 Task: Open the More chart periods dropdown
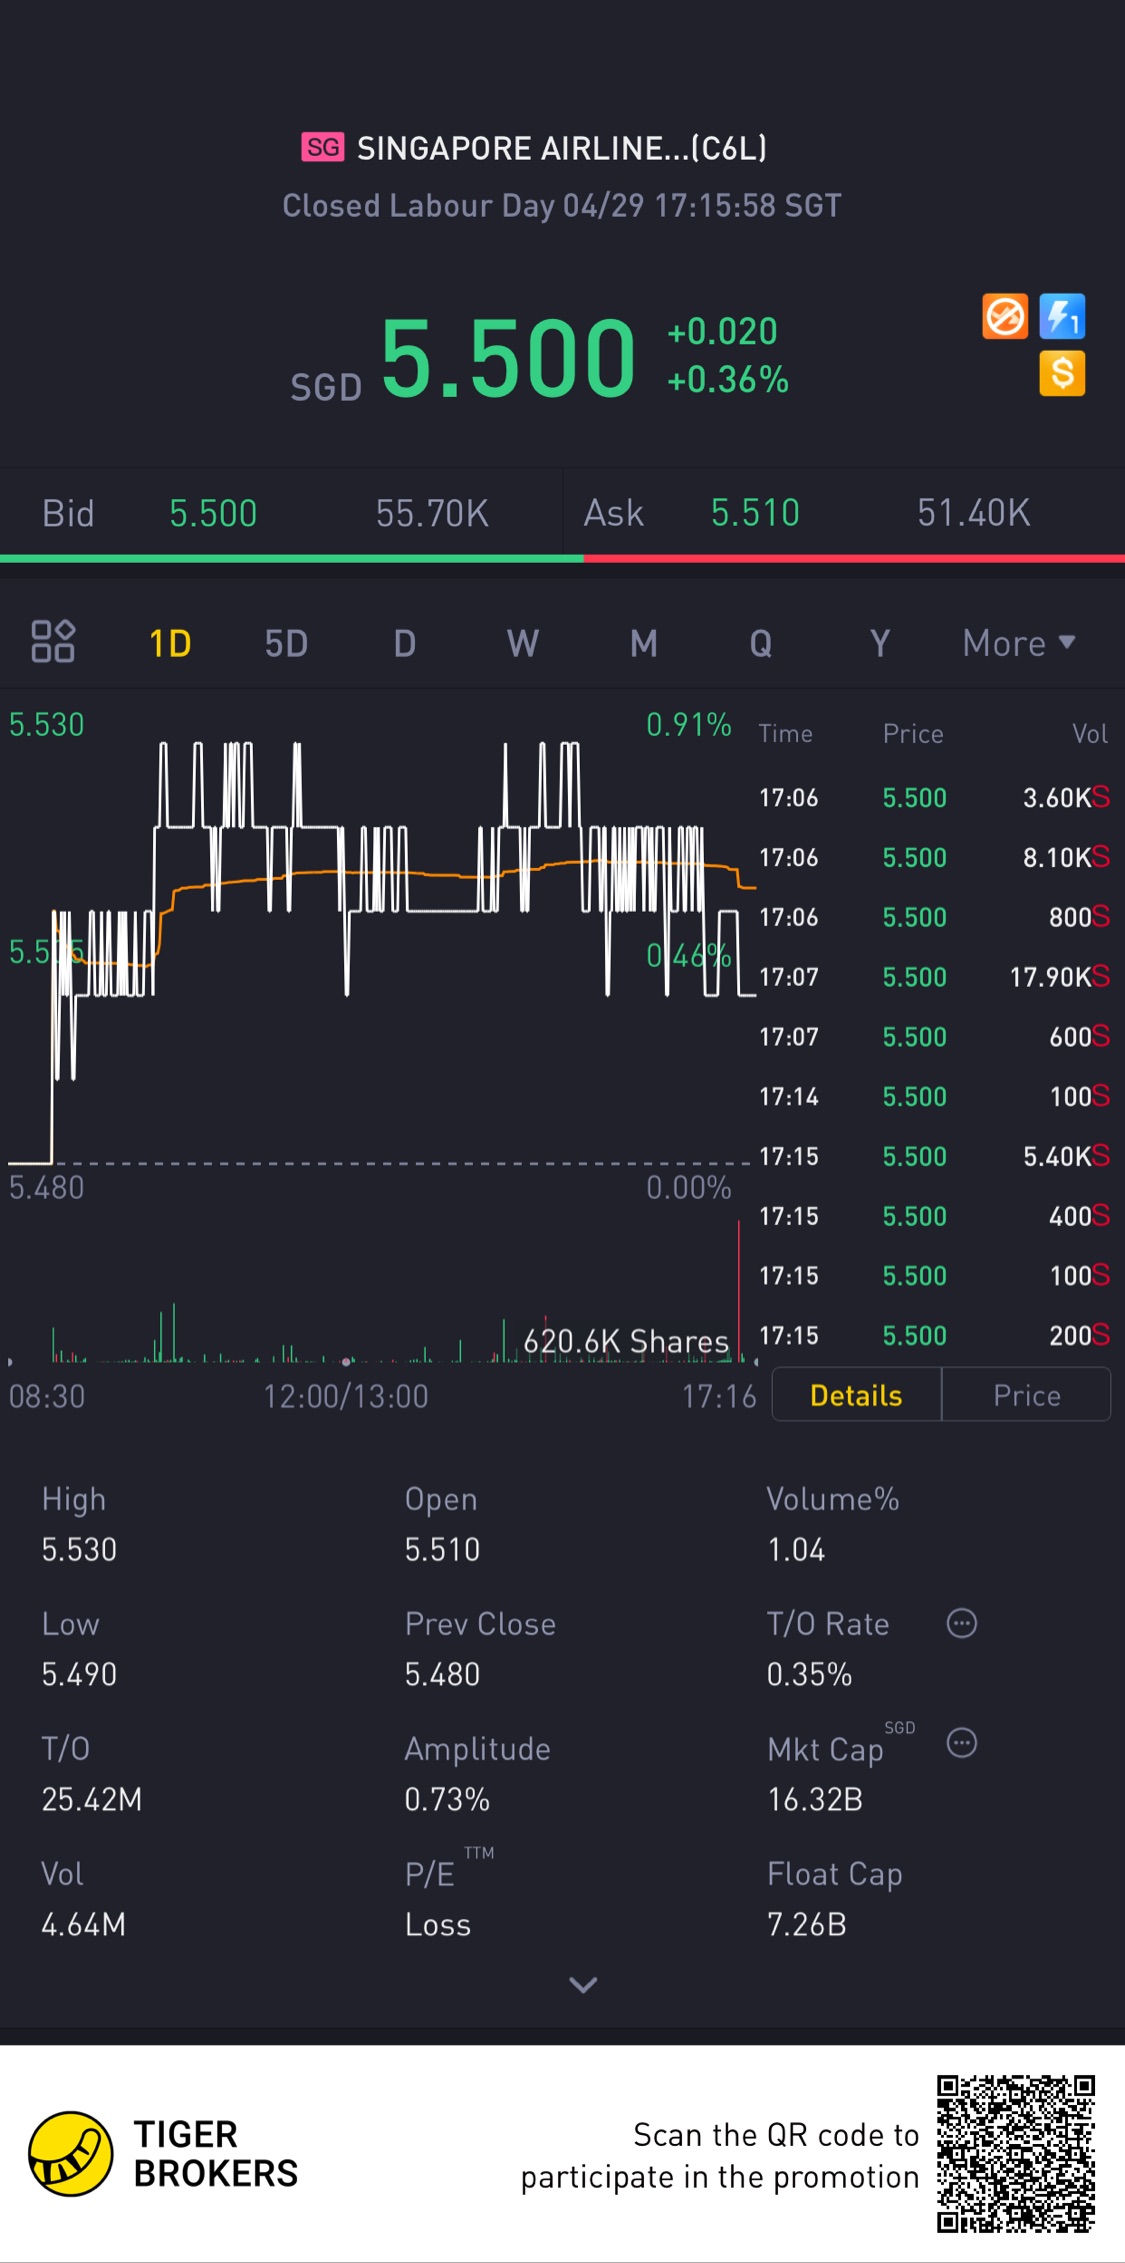coord(1019,643)
